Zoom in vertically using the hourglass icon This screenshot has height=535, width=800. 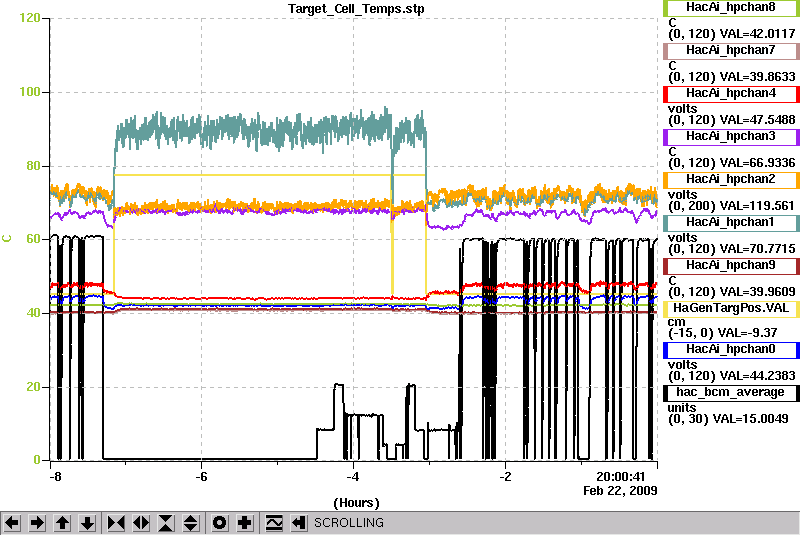pos(166,523)
